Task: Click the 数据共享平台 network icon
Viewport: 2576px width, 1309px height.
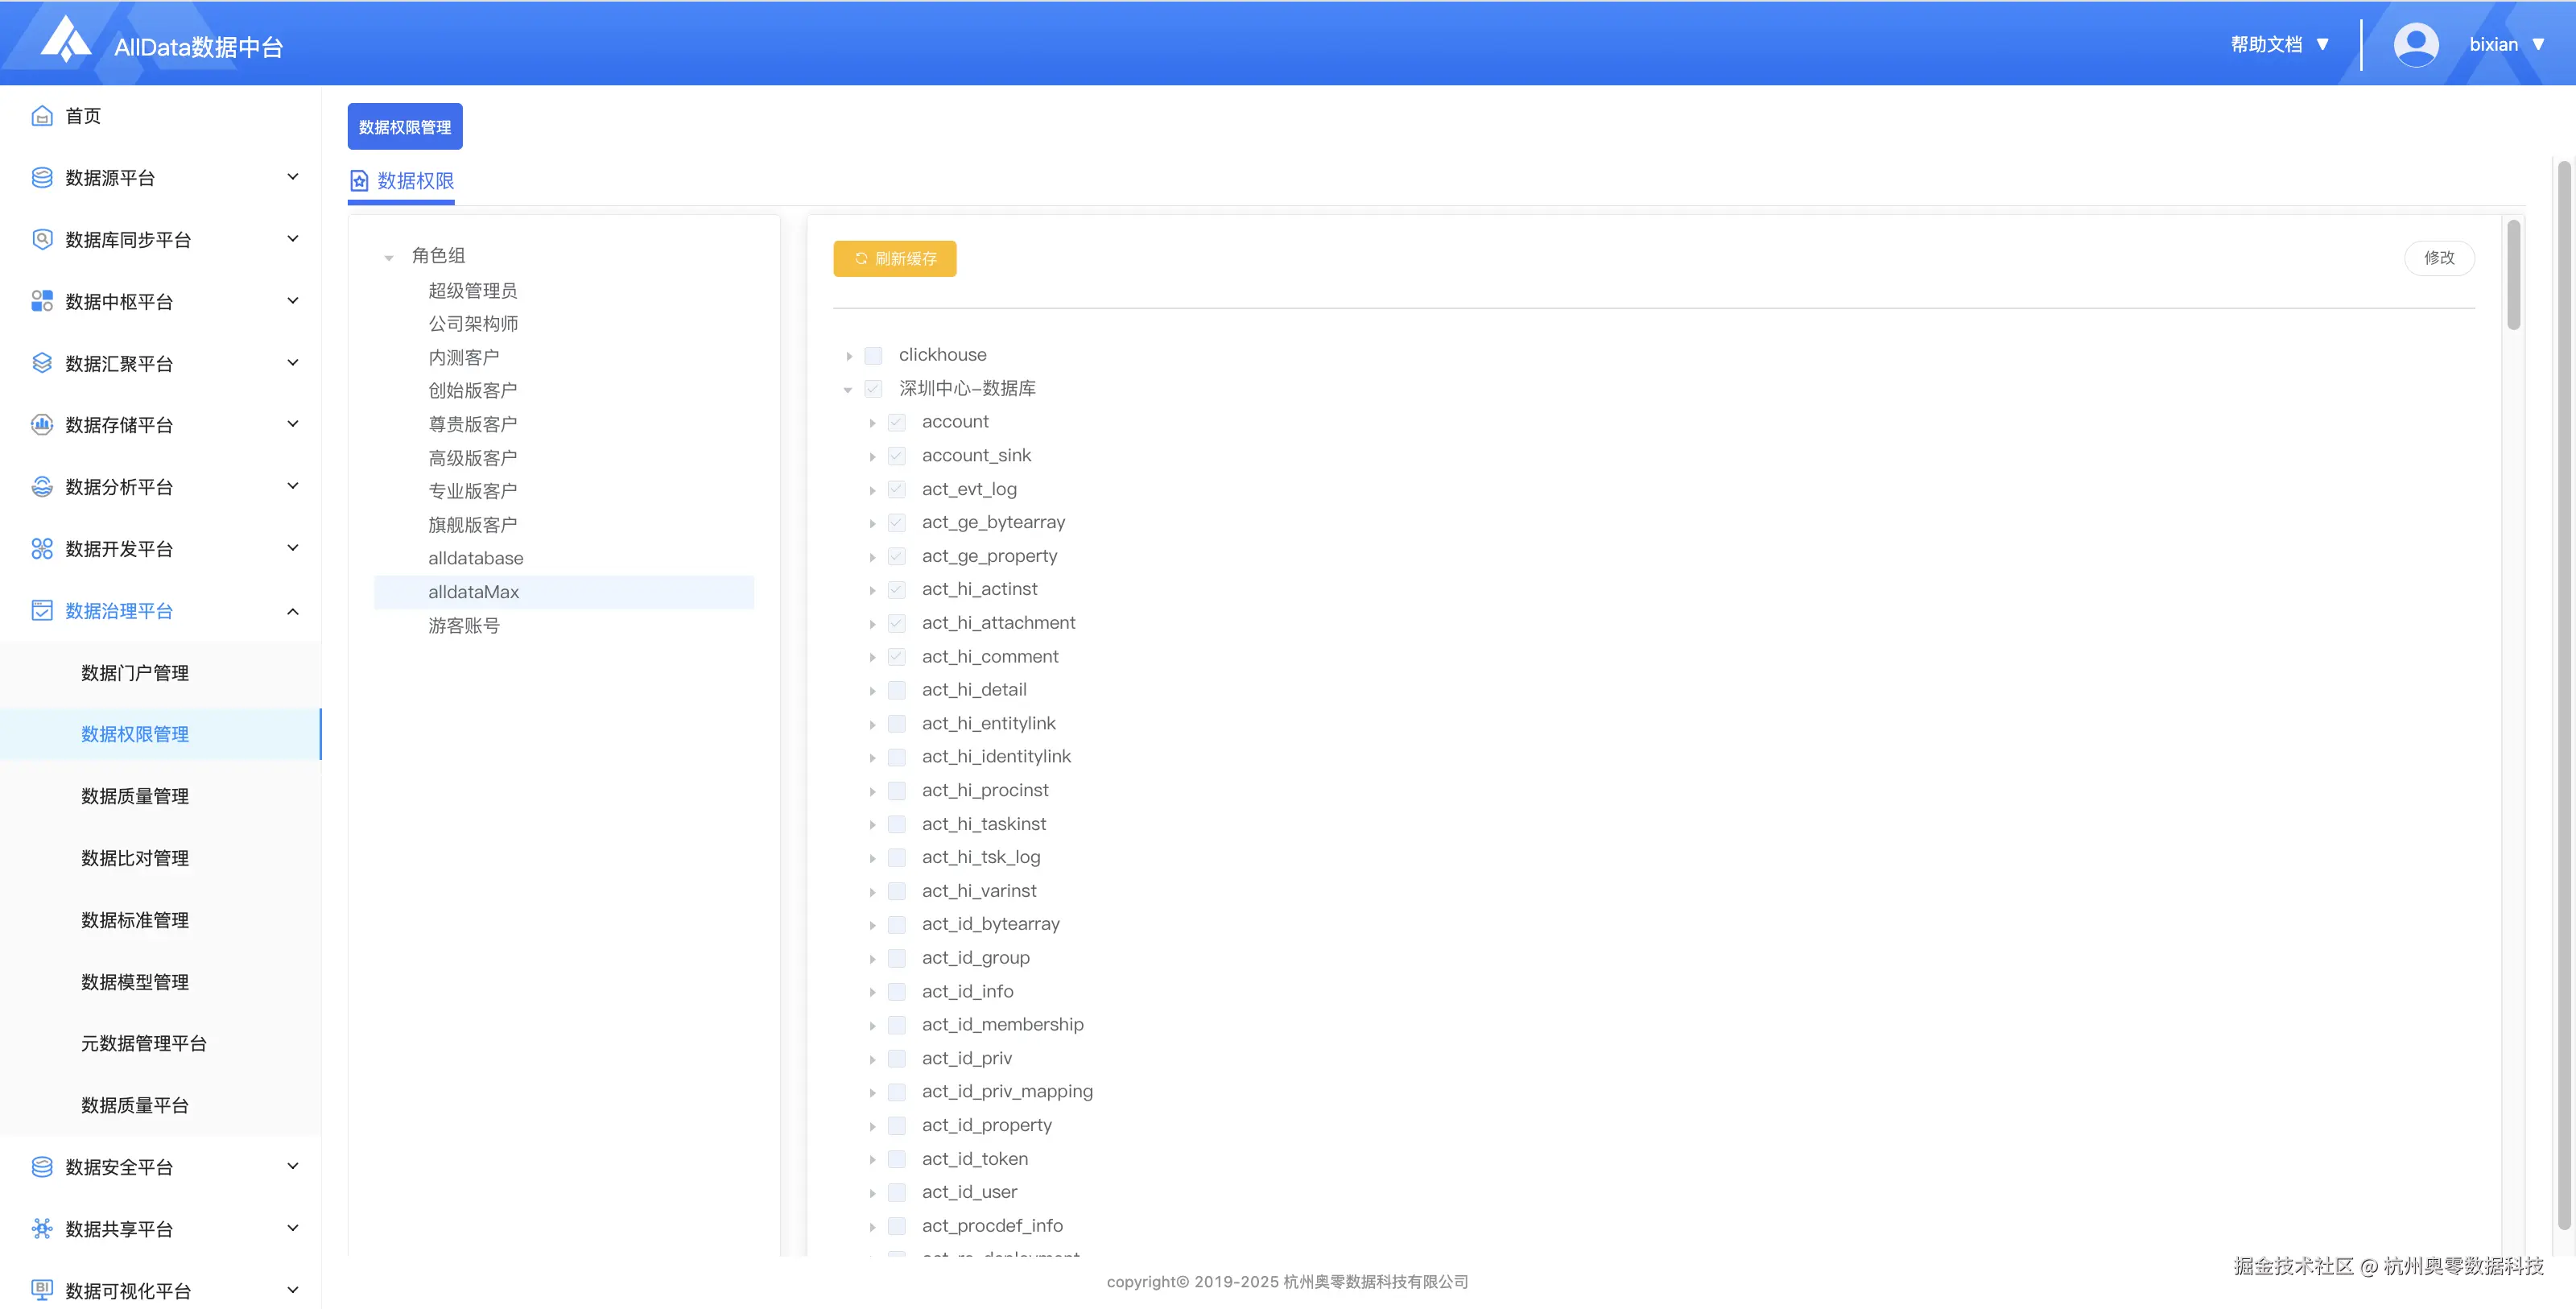Action: point(41,1228)
